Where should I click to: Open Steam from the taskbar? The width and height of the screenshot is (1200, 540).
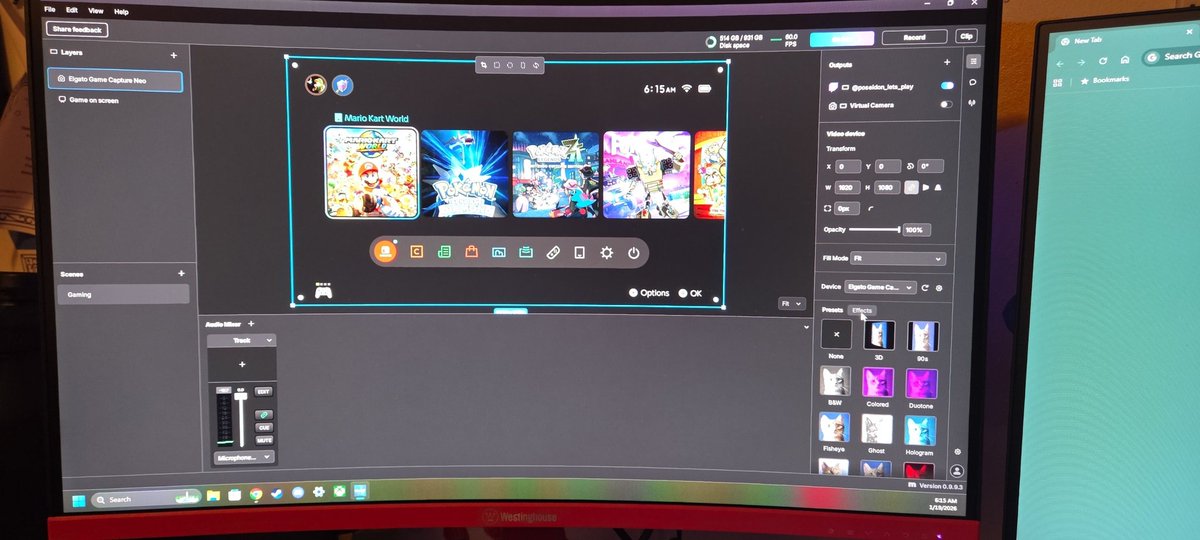pos(276,494)
